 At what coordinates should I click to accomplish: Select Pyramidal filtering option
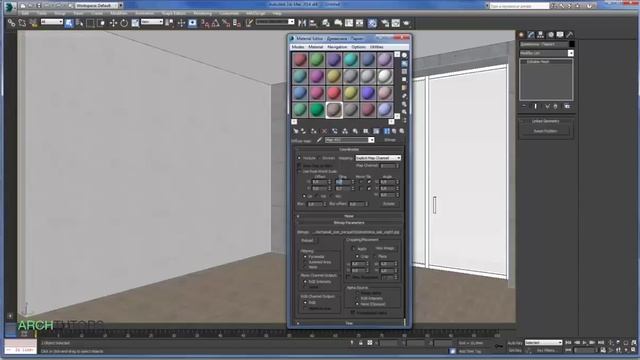coord(305,257)
